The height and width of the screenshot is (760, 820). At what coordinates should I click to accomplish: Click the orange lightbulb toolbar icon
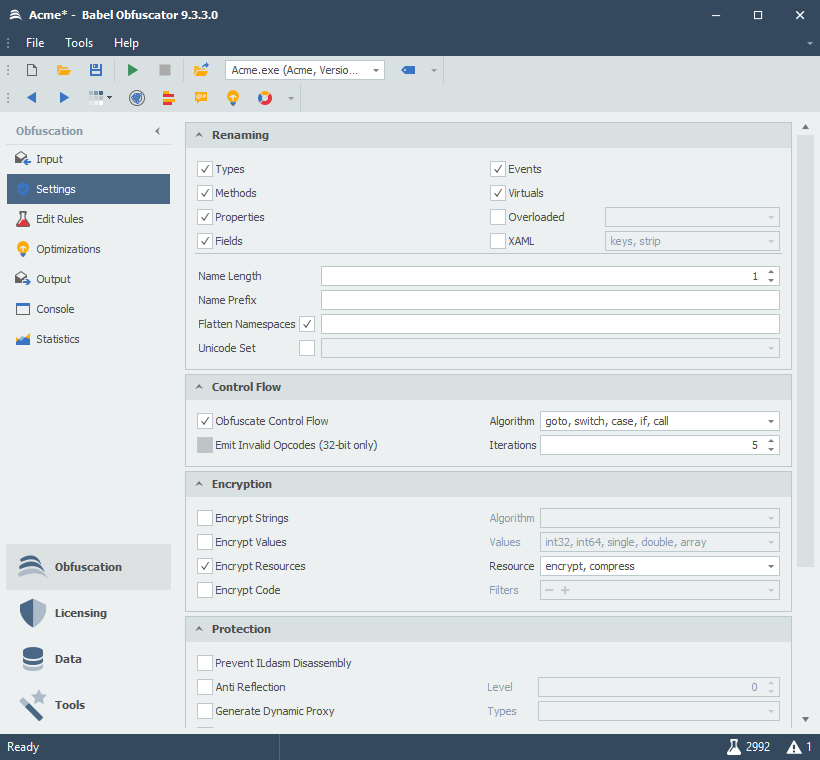coord(232,98)
